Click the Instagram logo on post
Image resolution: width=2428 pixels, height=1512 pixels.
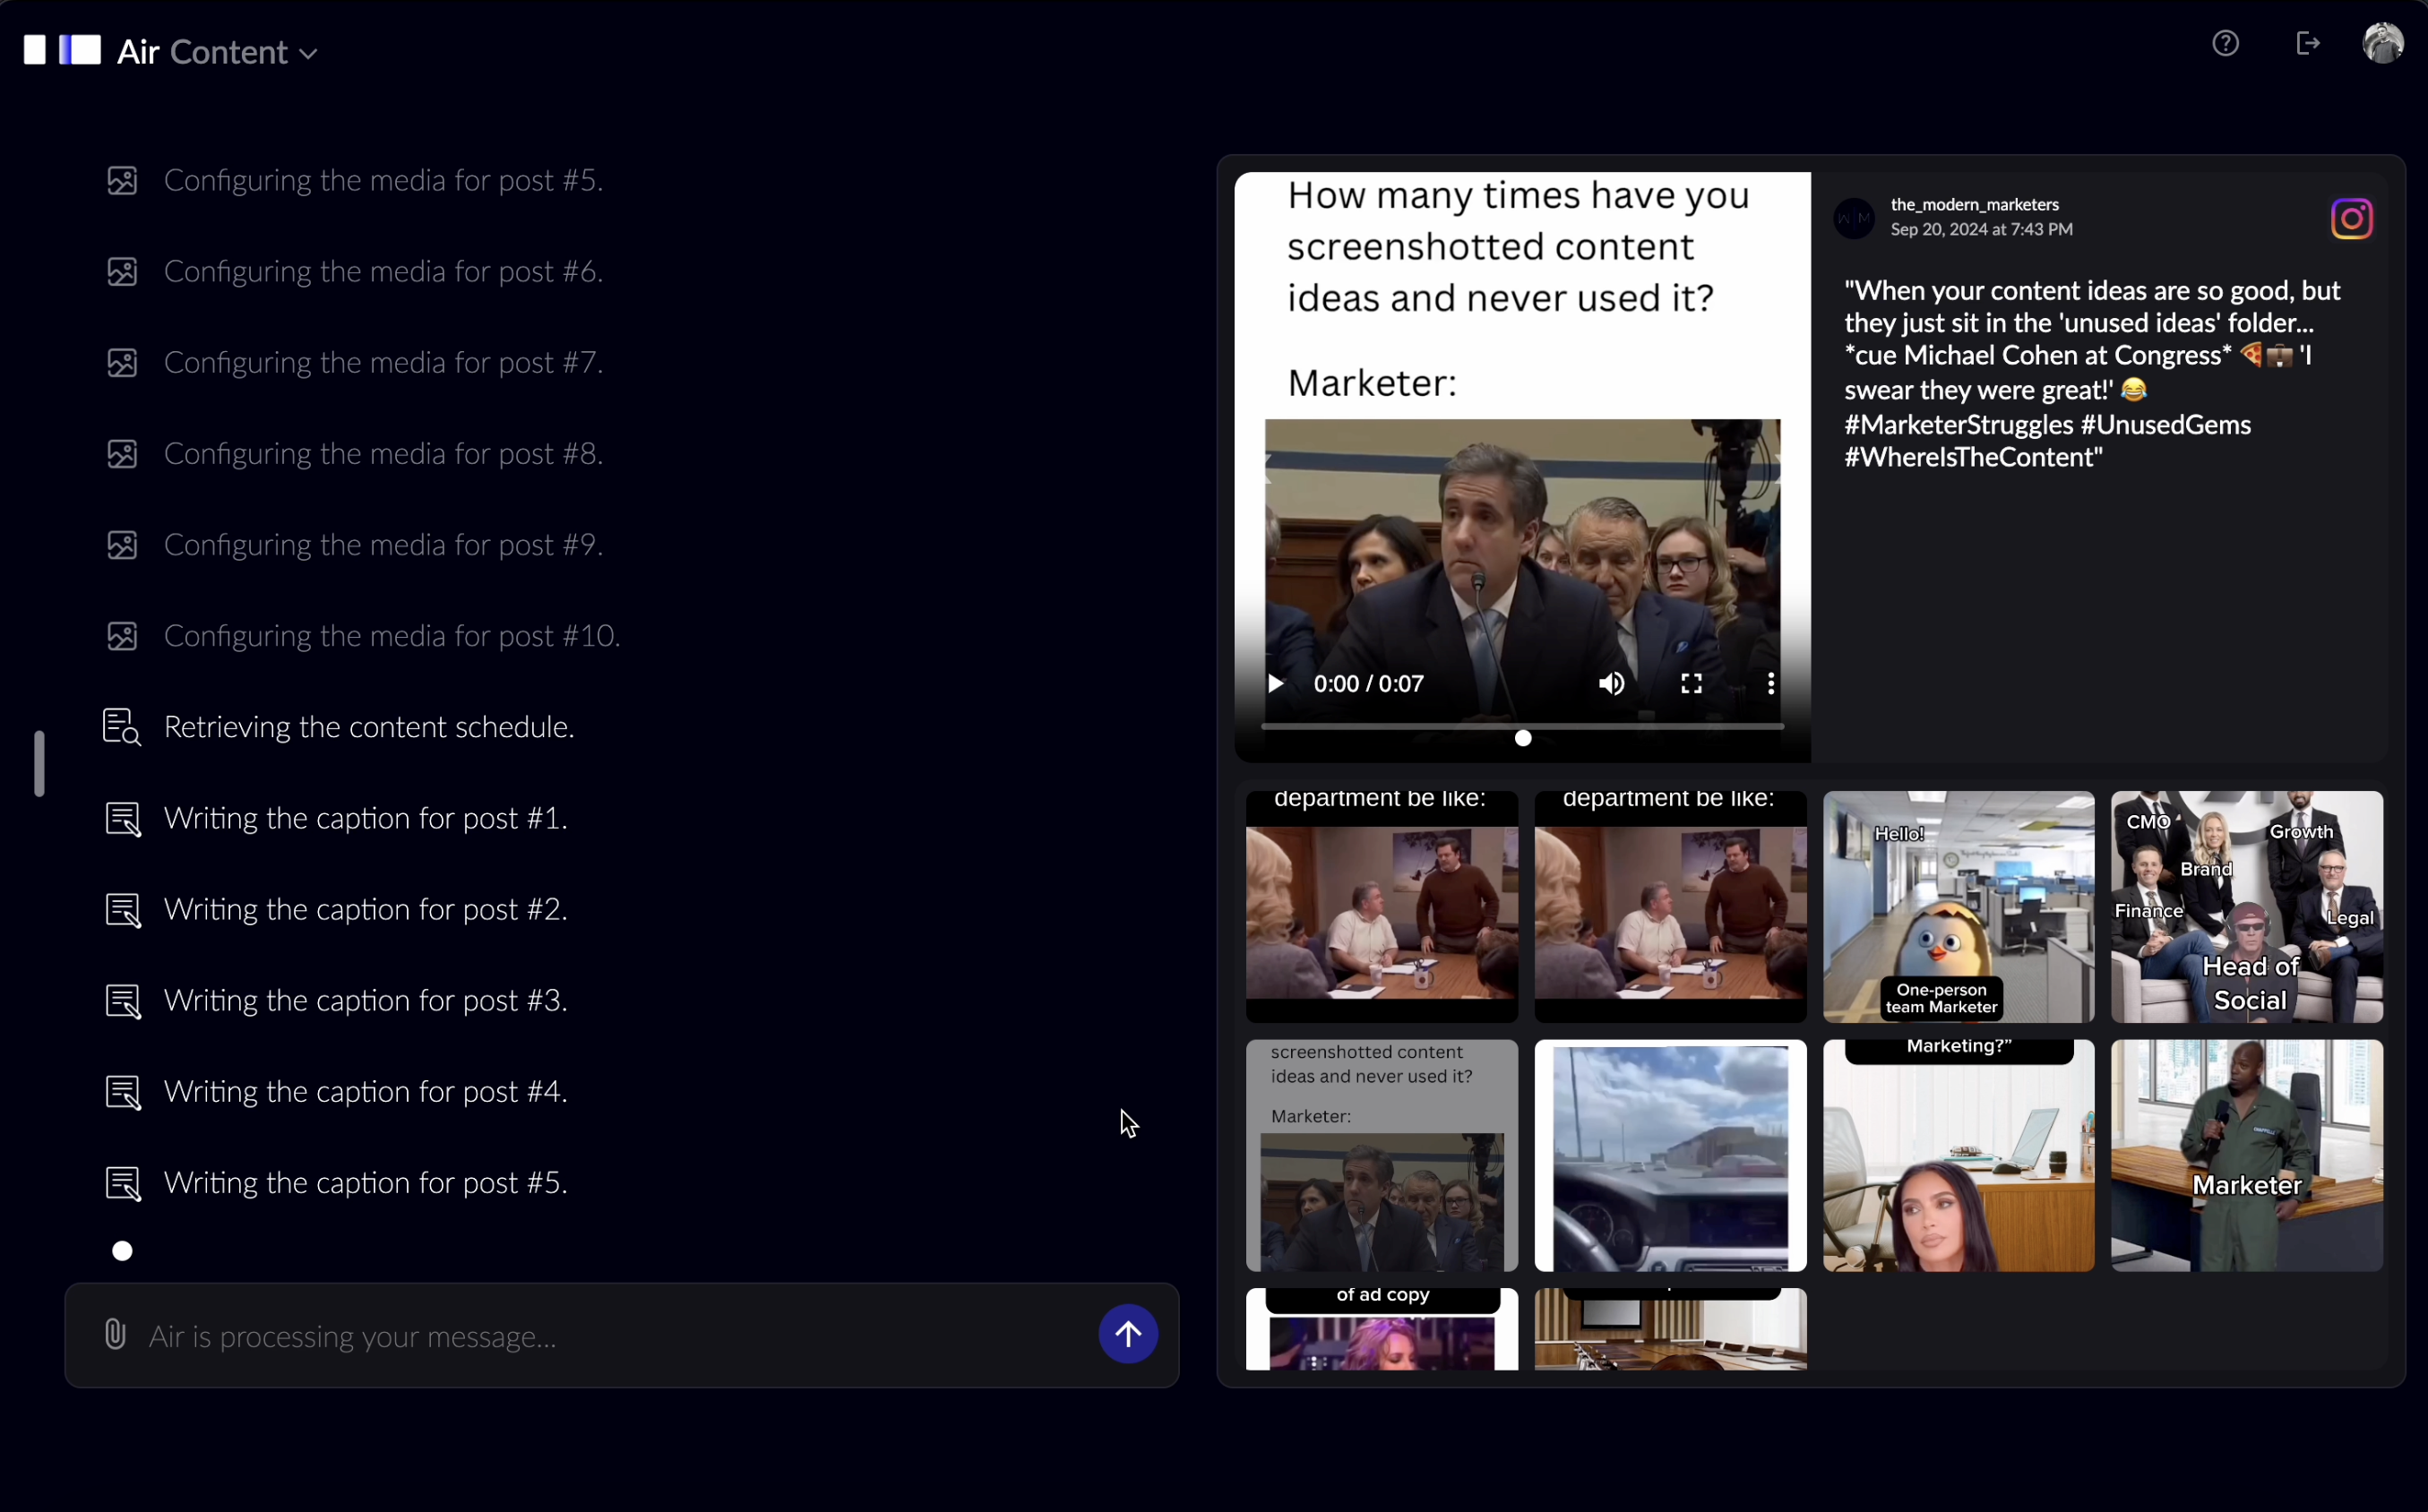2351,219
